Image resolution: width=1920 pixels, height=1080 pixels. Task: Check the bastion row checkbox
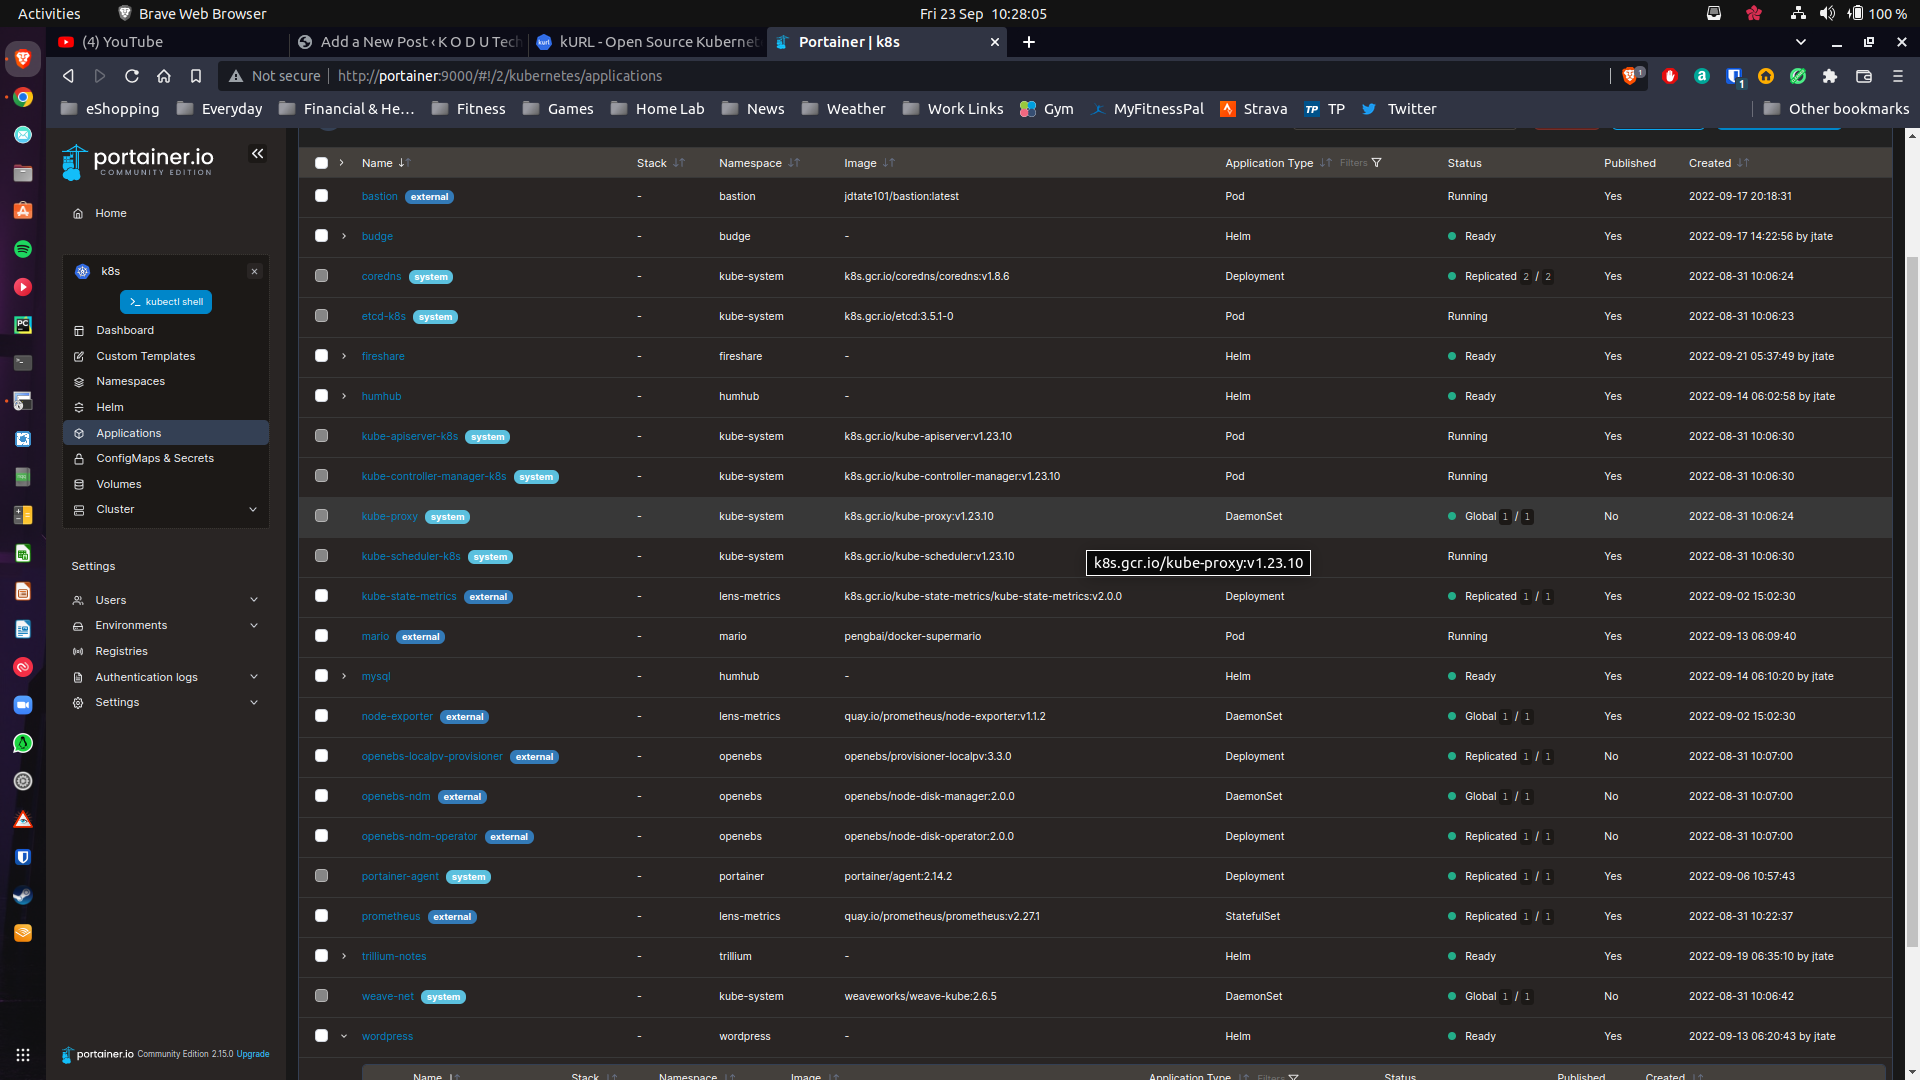coord(321,196)
